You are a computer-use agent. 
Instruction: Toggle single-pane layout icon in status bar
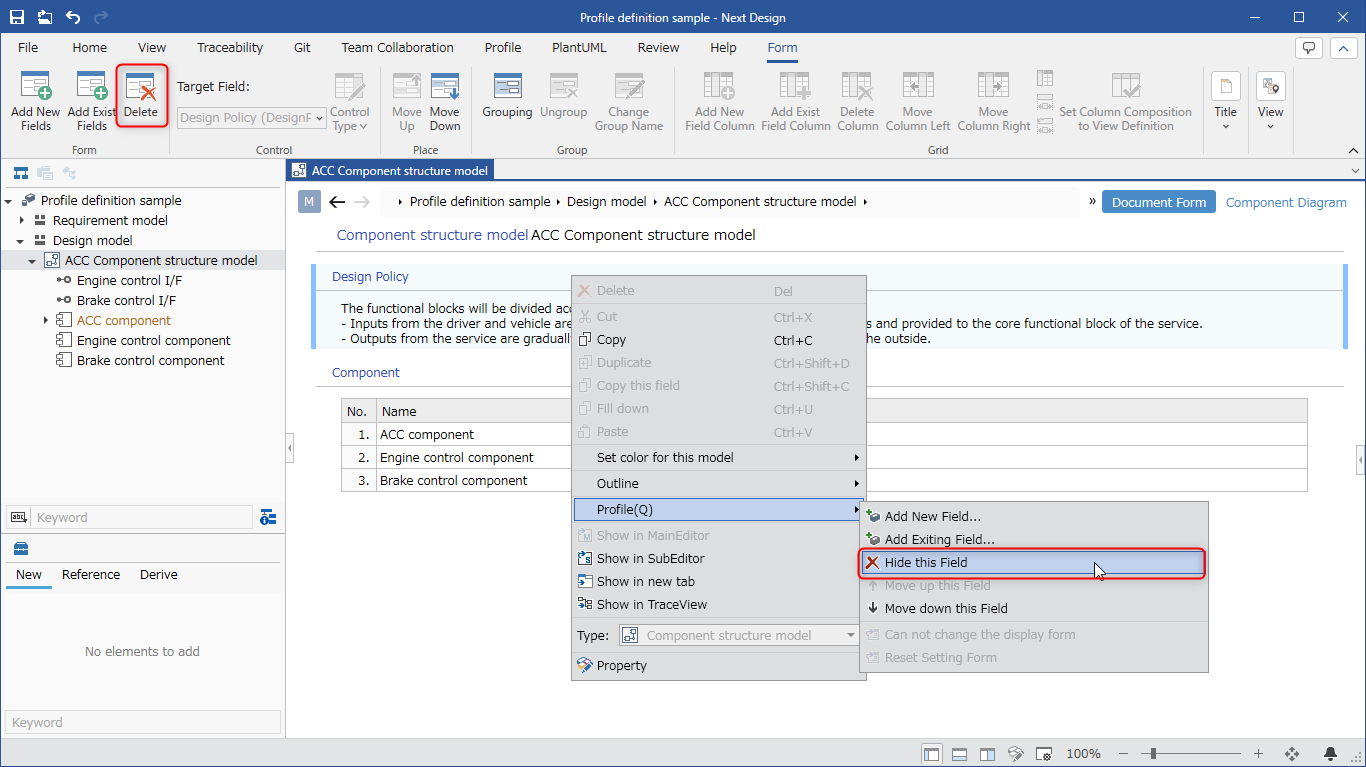tap(931, 753)
